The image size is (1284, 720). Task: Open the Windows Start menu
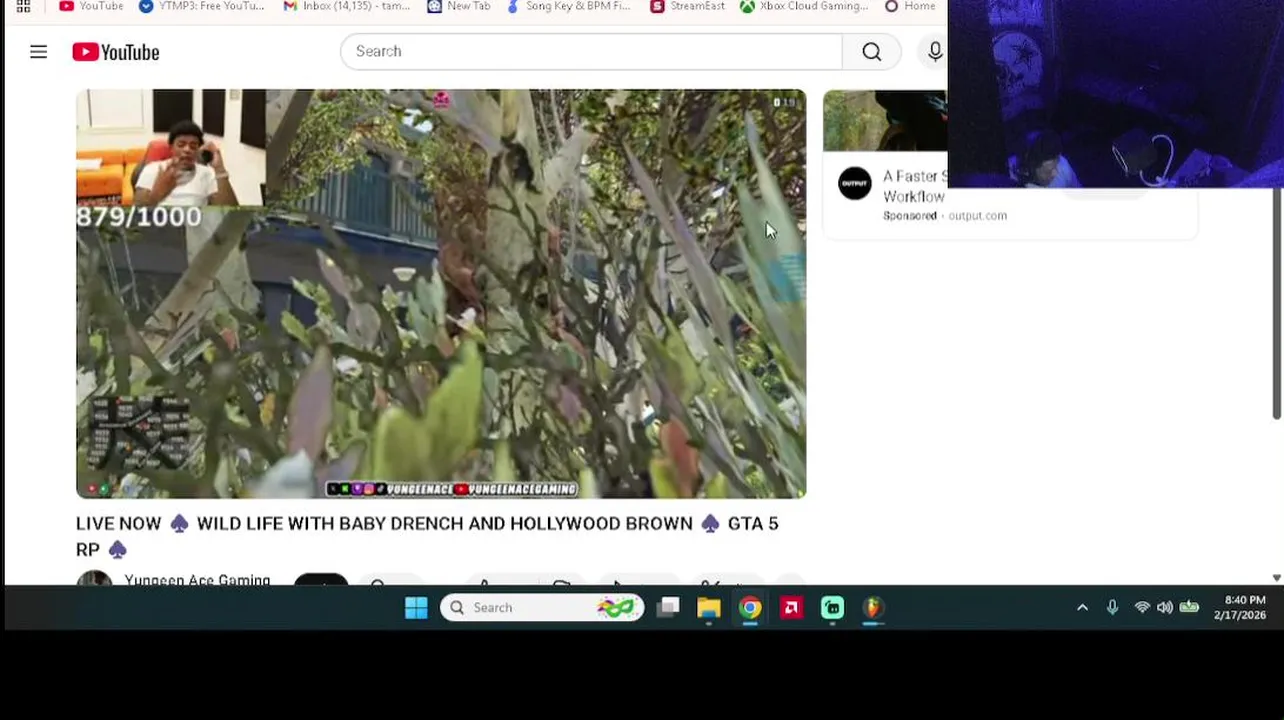tap(416, 608)
